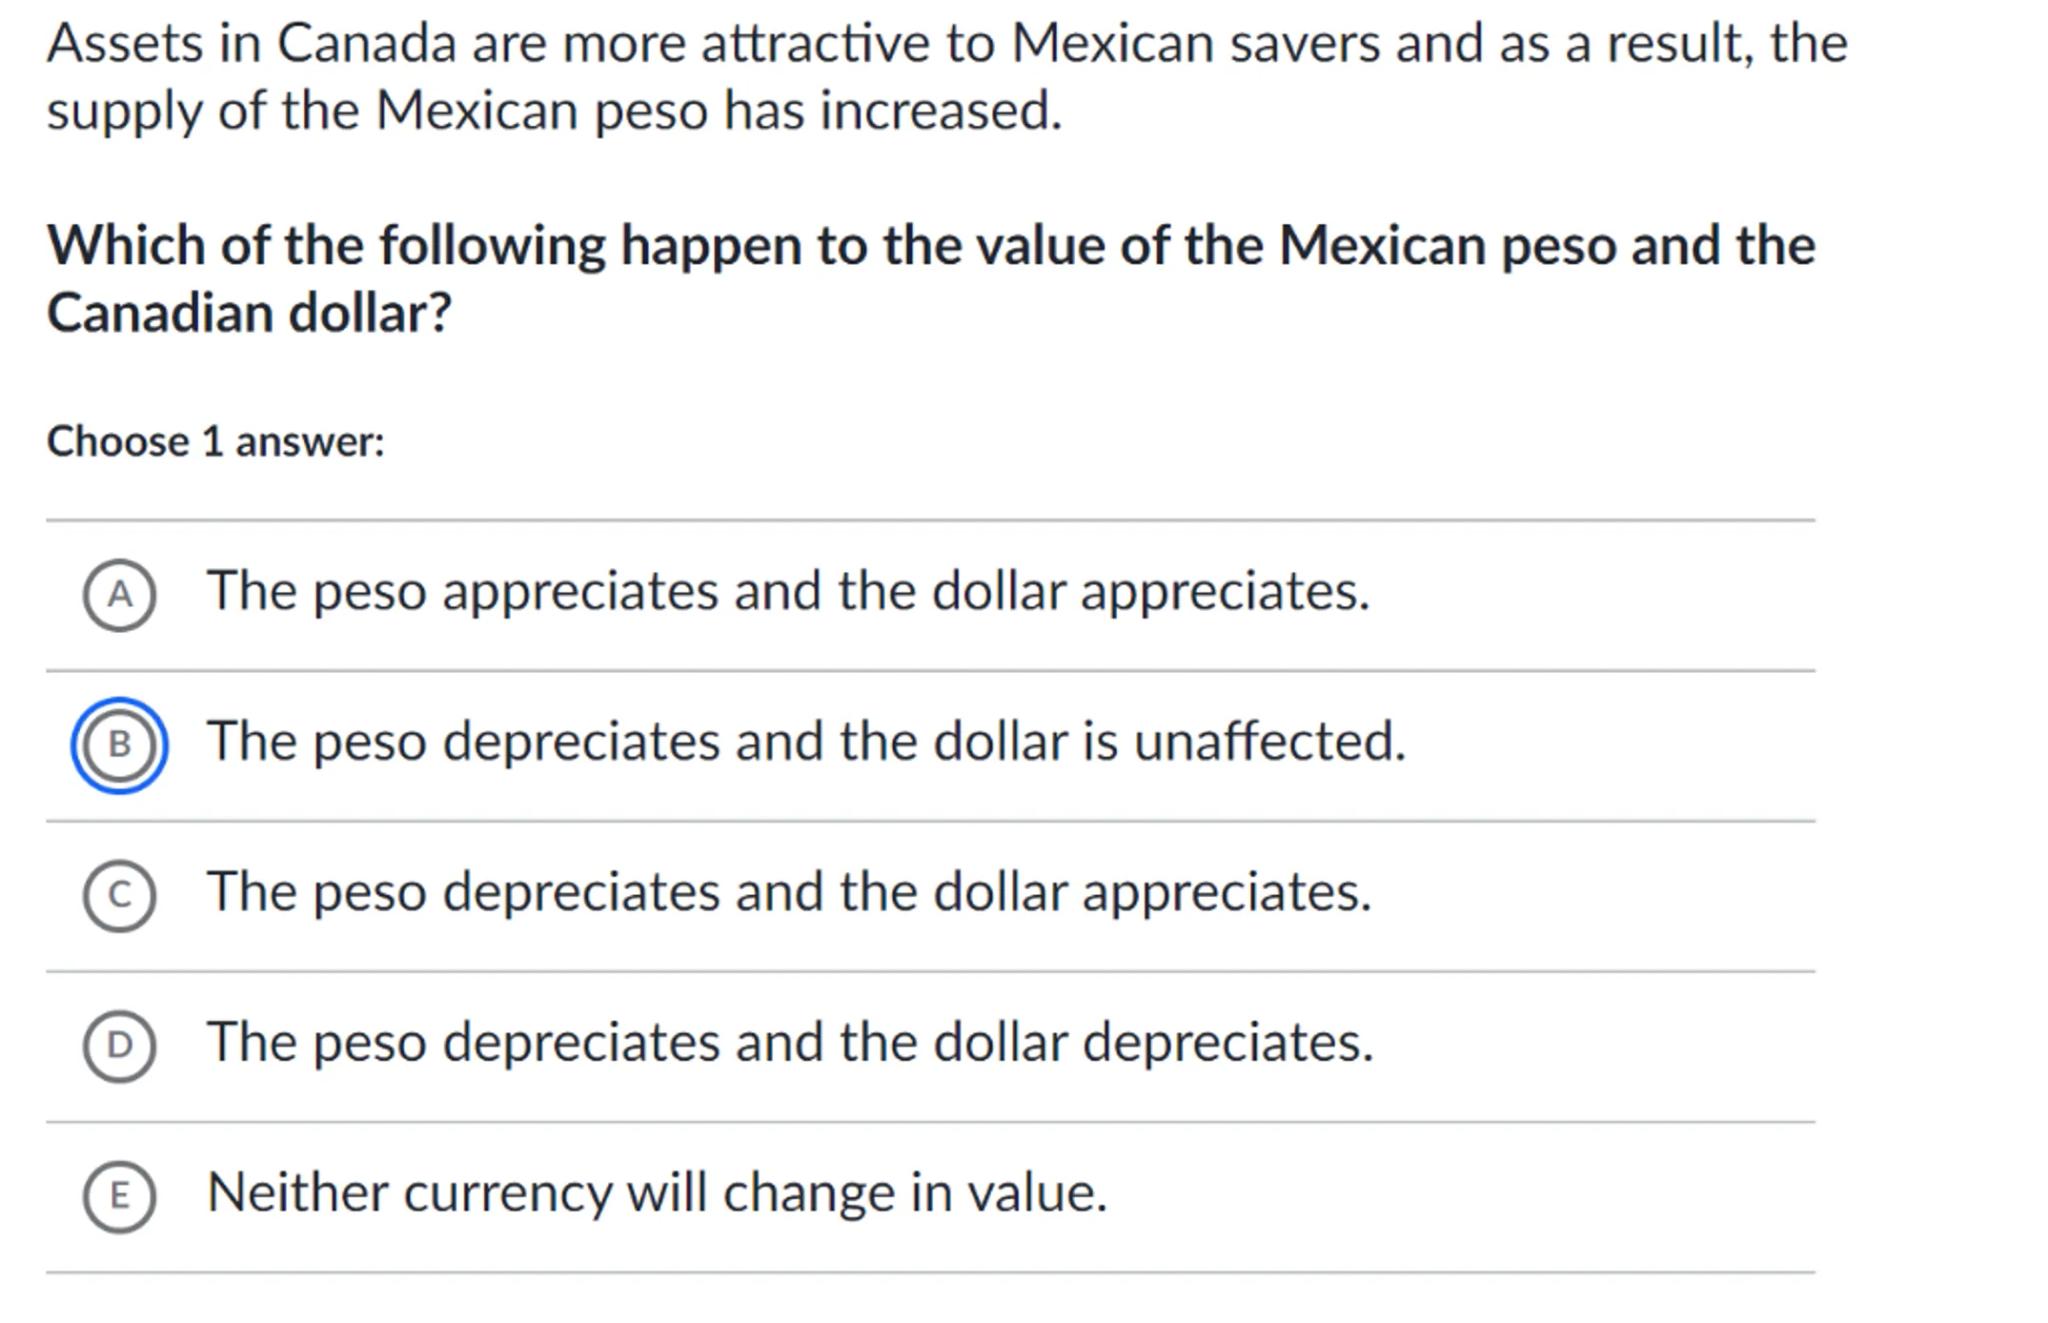
Task: Select radio button E
Action: click(119, 1196)
